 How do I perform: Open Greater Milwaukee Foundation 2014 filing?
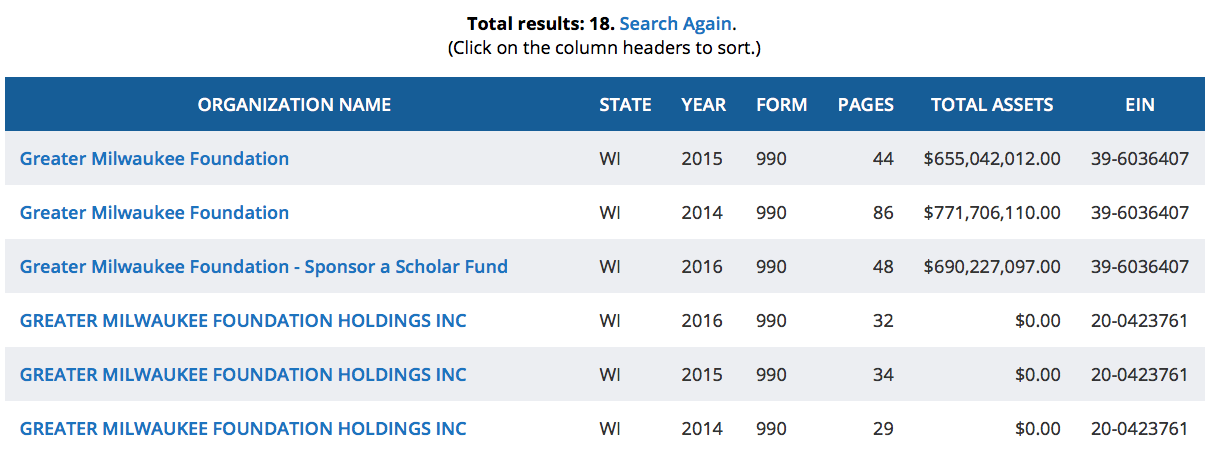pyautogui.click(x=154, y=213)
